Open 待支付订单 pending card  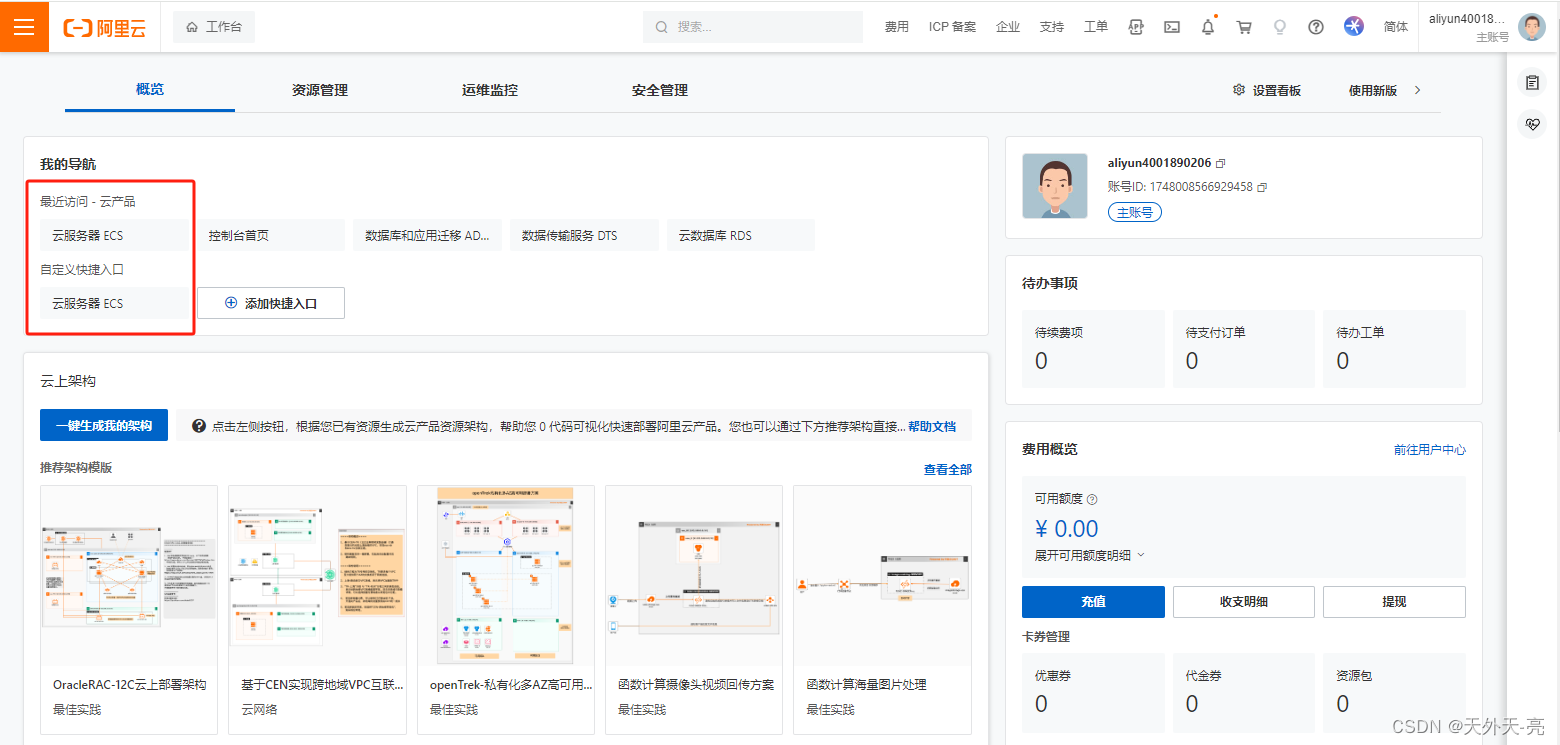click(x=1244, y=348)
